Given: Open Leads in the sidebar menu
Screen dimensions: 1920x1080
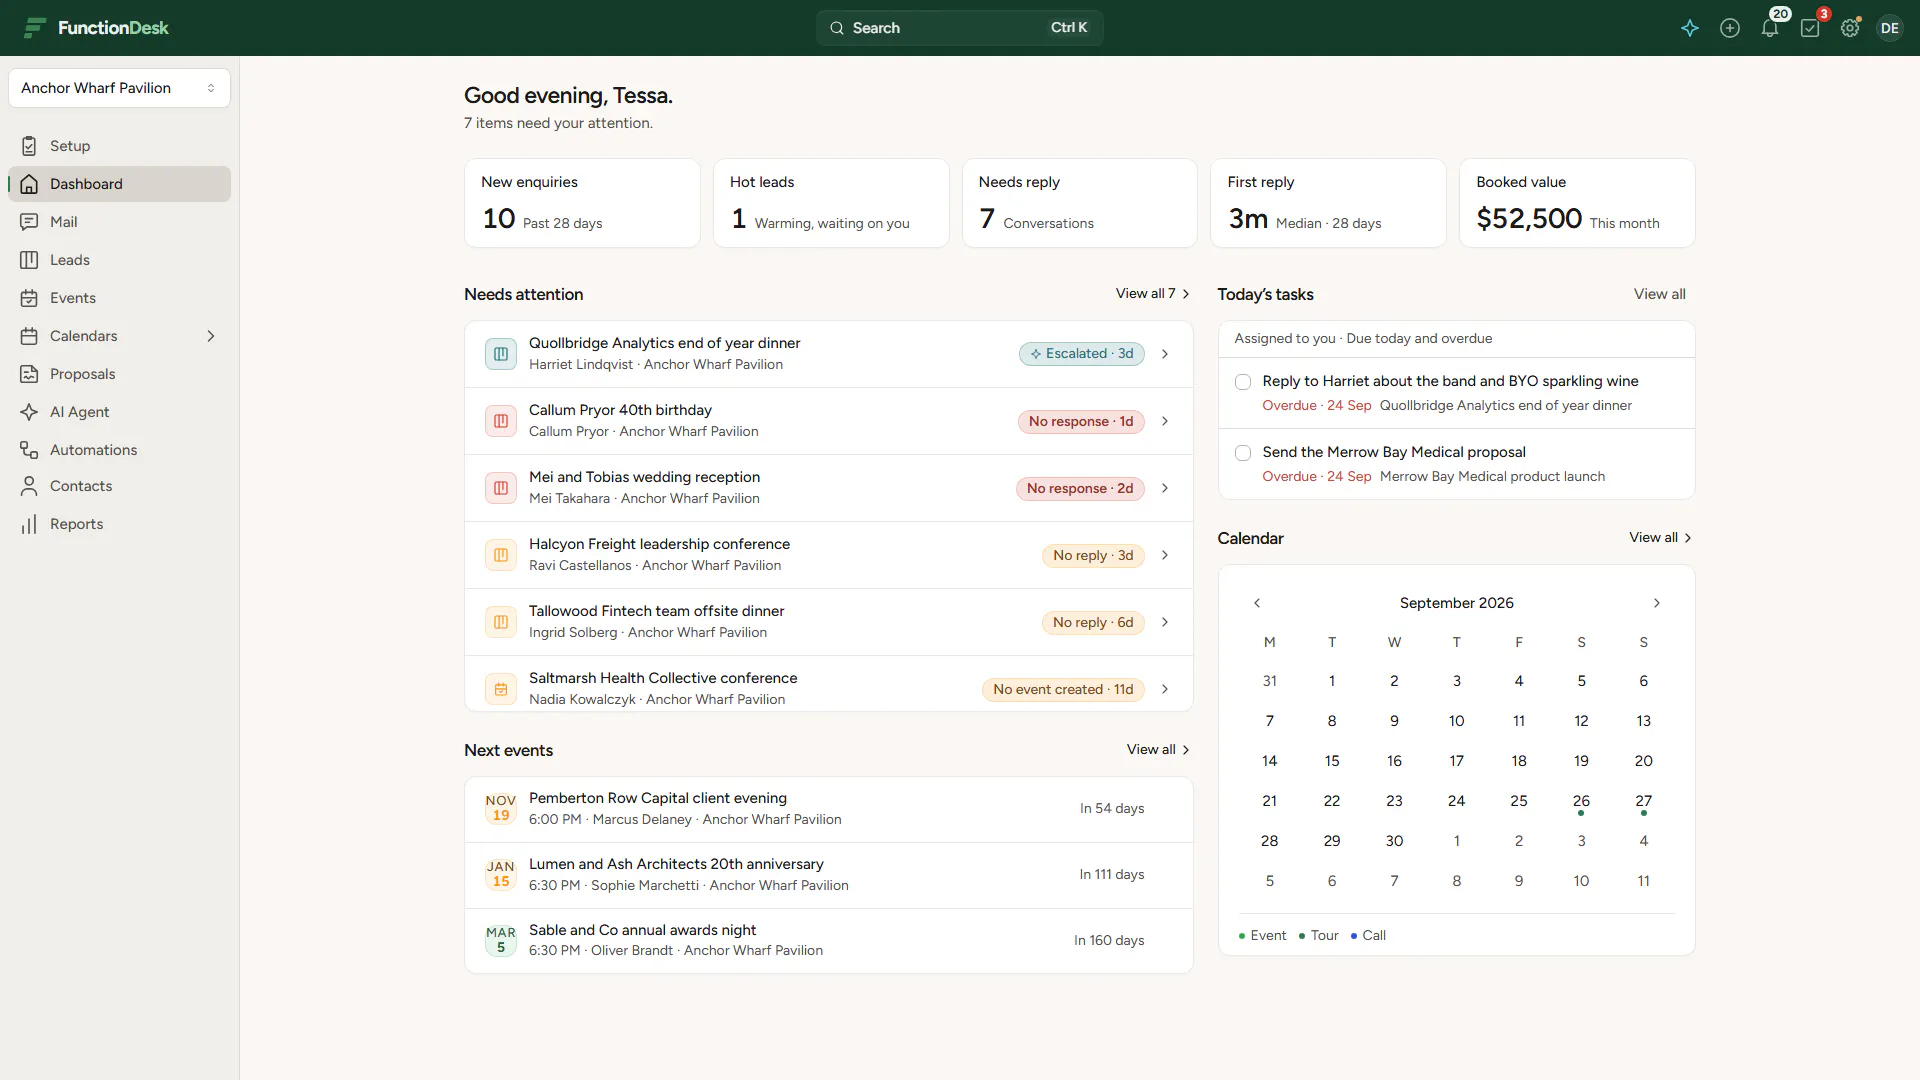Looking at the screenshot, I should pos(119,260).
